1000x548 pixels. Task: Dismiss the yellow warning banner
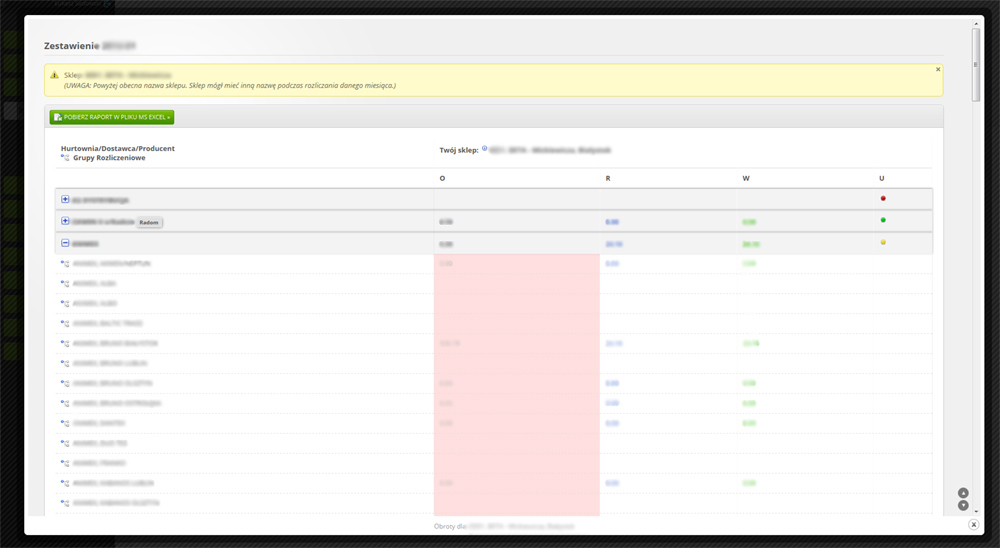pyautogui.click(x=937, y=70)
